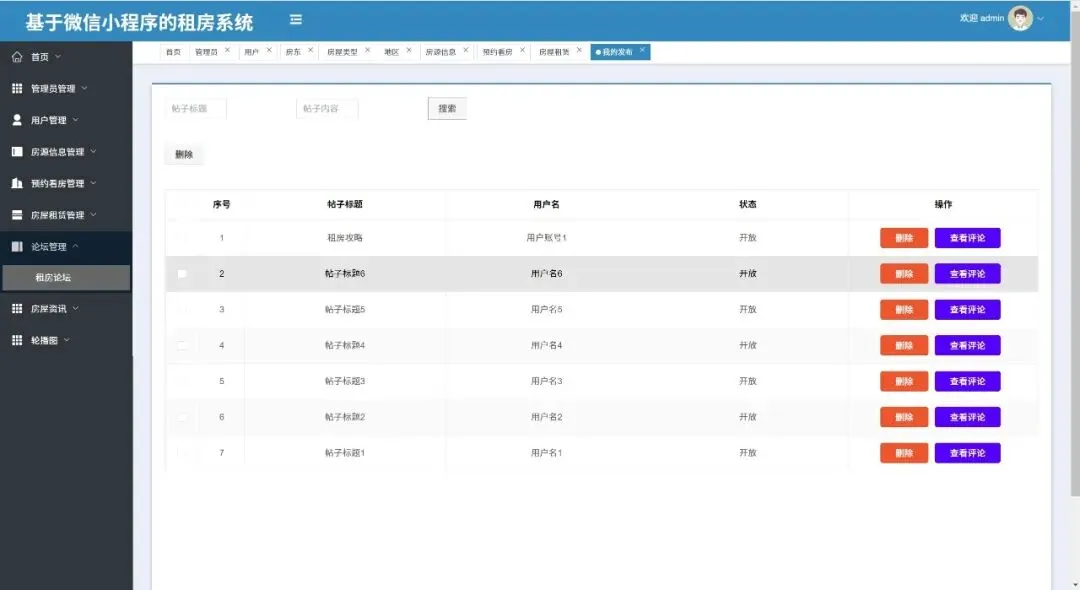Click the icon beside 房屋租赁管理
The height and width of the screenshot is (590, 1080).
(17, 215)
